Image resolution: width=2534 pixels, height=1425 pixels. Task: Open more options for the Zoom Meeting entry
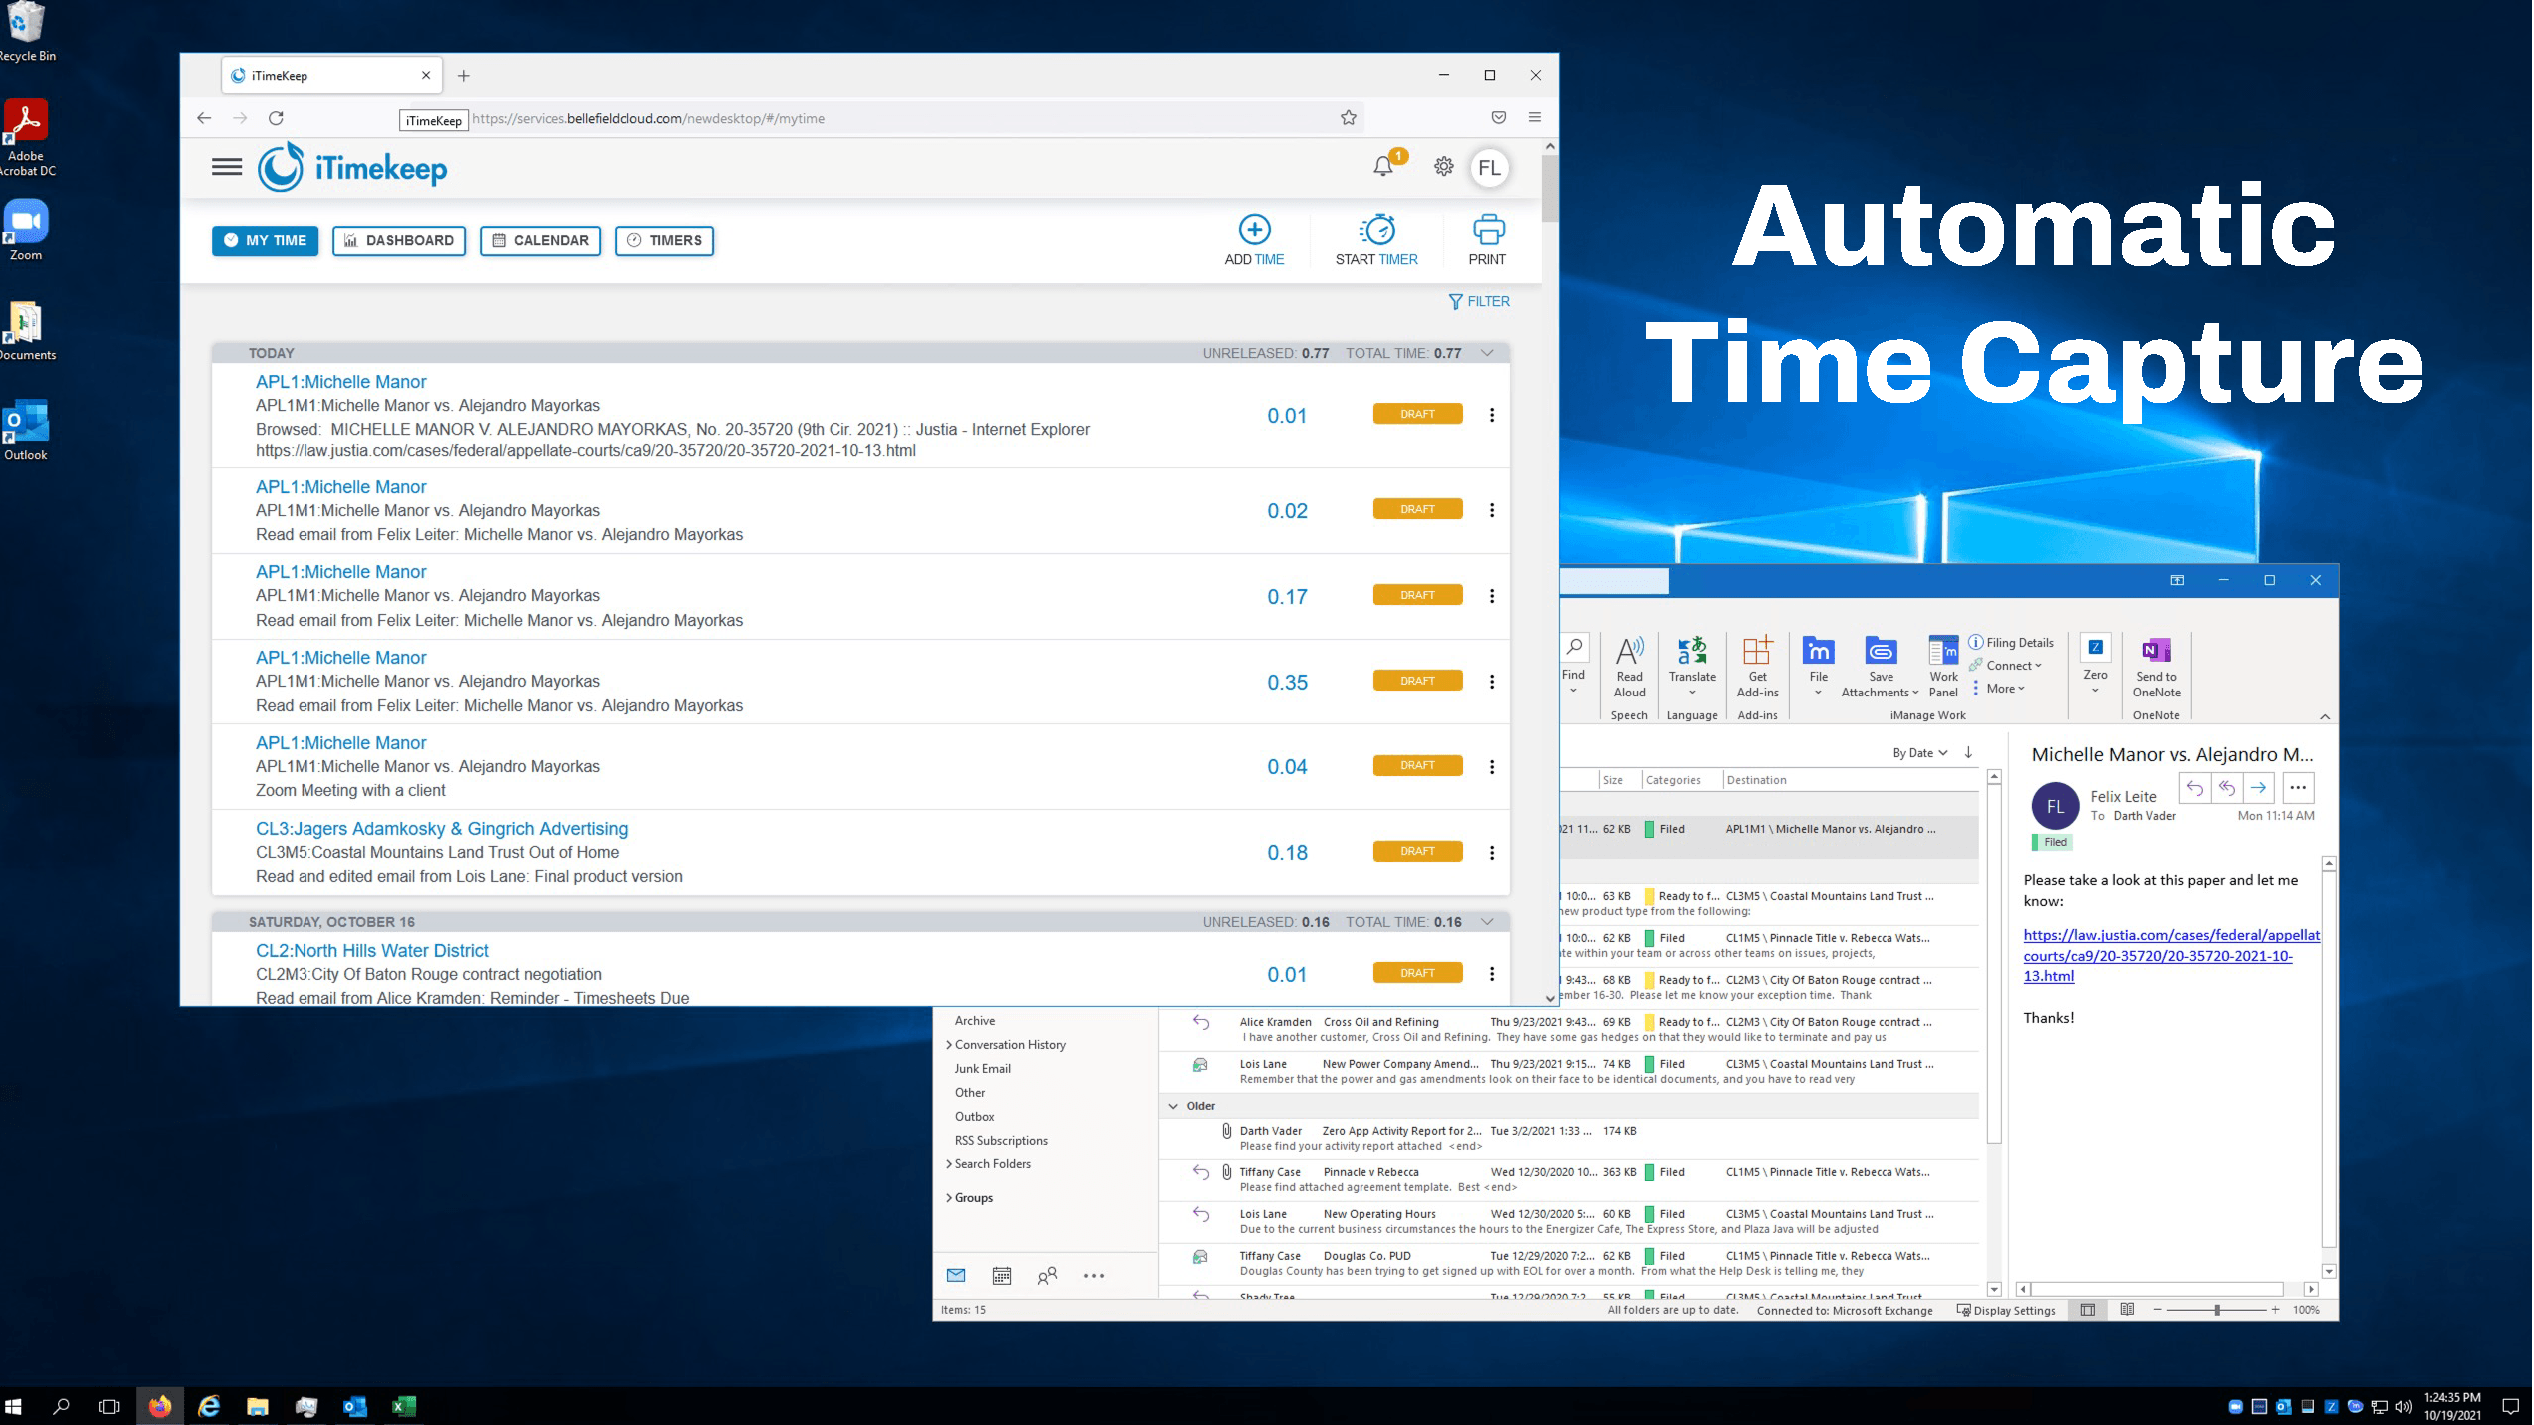(1492, 767)
